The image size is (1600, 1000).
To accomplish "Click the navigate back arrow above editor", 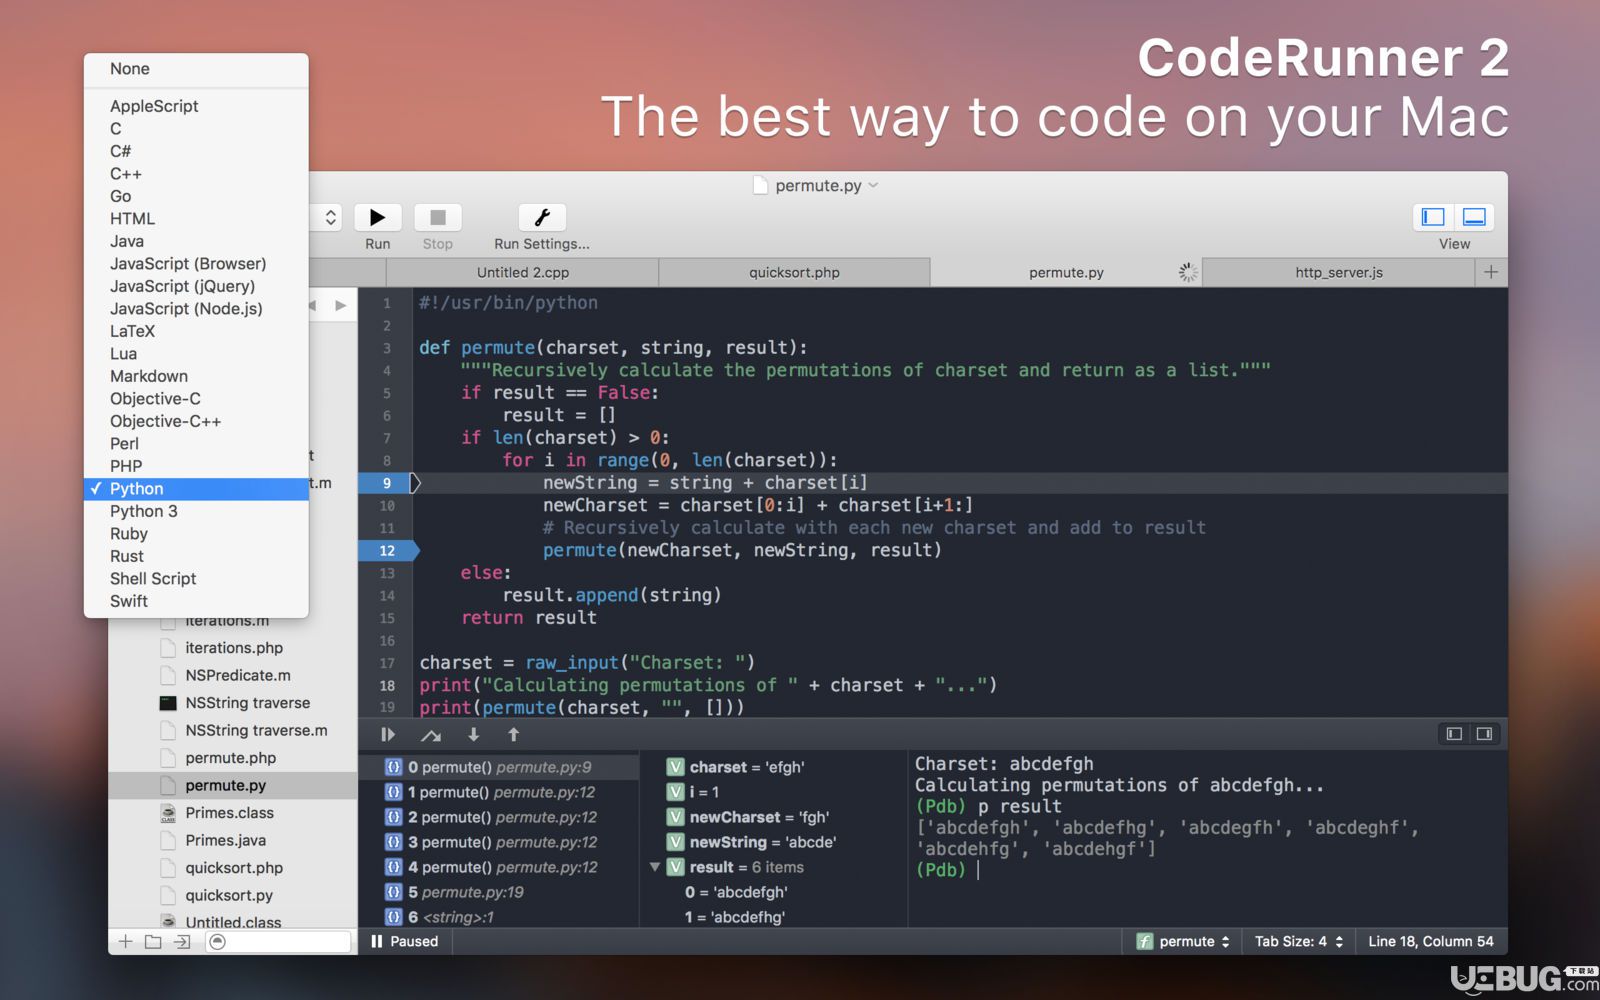I will [313, 305].
